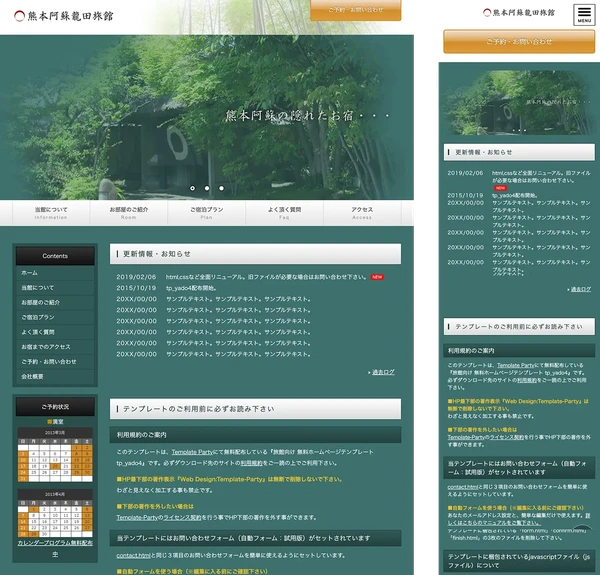Open the お部屋のご紹介 Room nav tab
The width and height of the screenshot is (600, 575).
tap(129, 212)
